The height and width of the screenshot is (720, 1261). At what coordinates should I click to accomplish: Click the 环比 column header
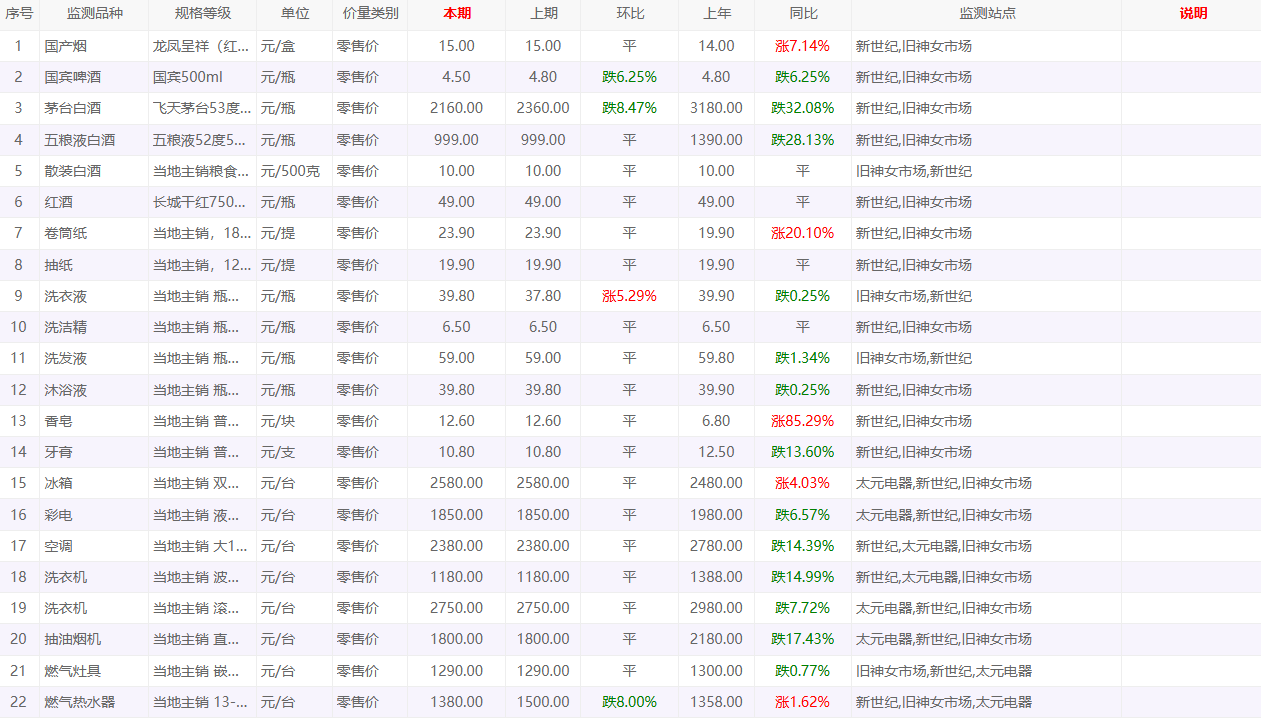click(630, 14)
